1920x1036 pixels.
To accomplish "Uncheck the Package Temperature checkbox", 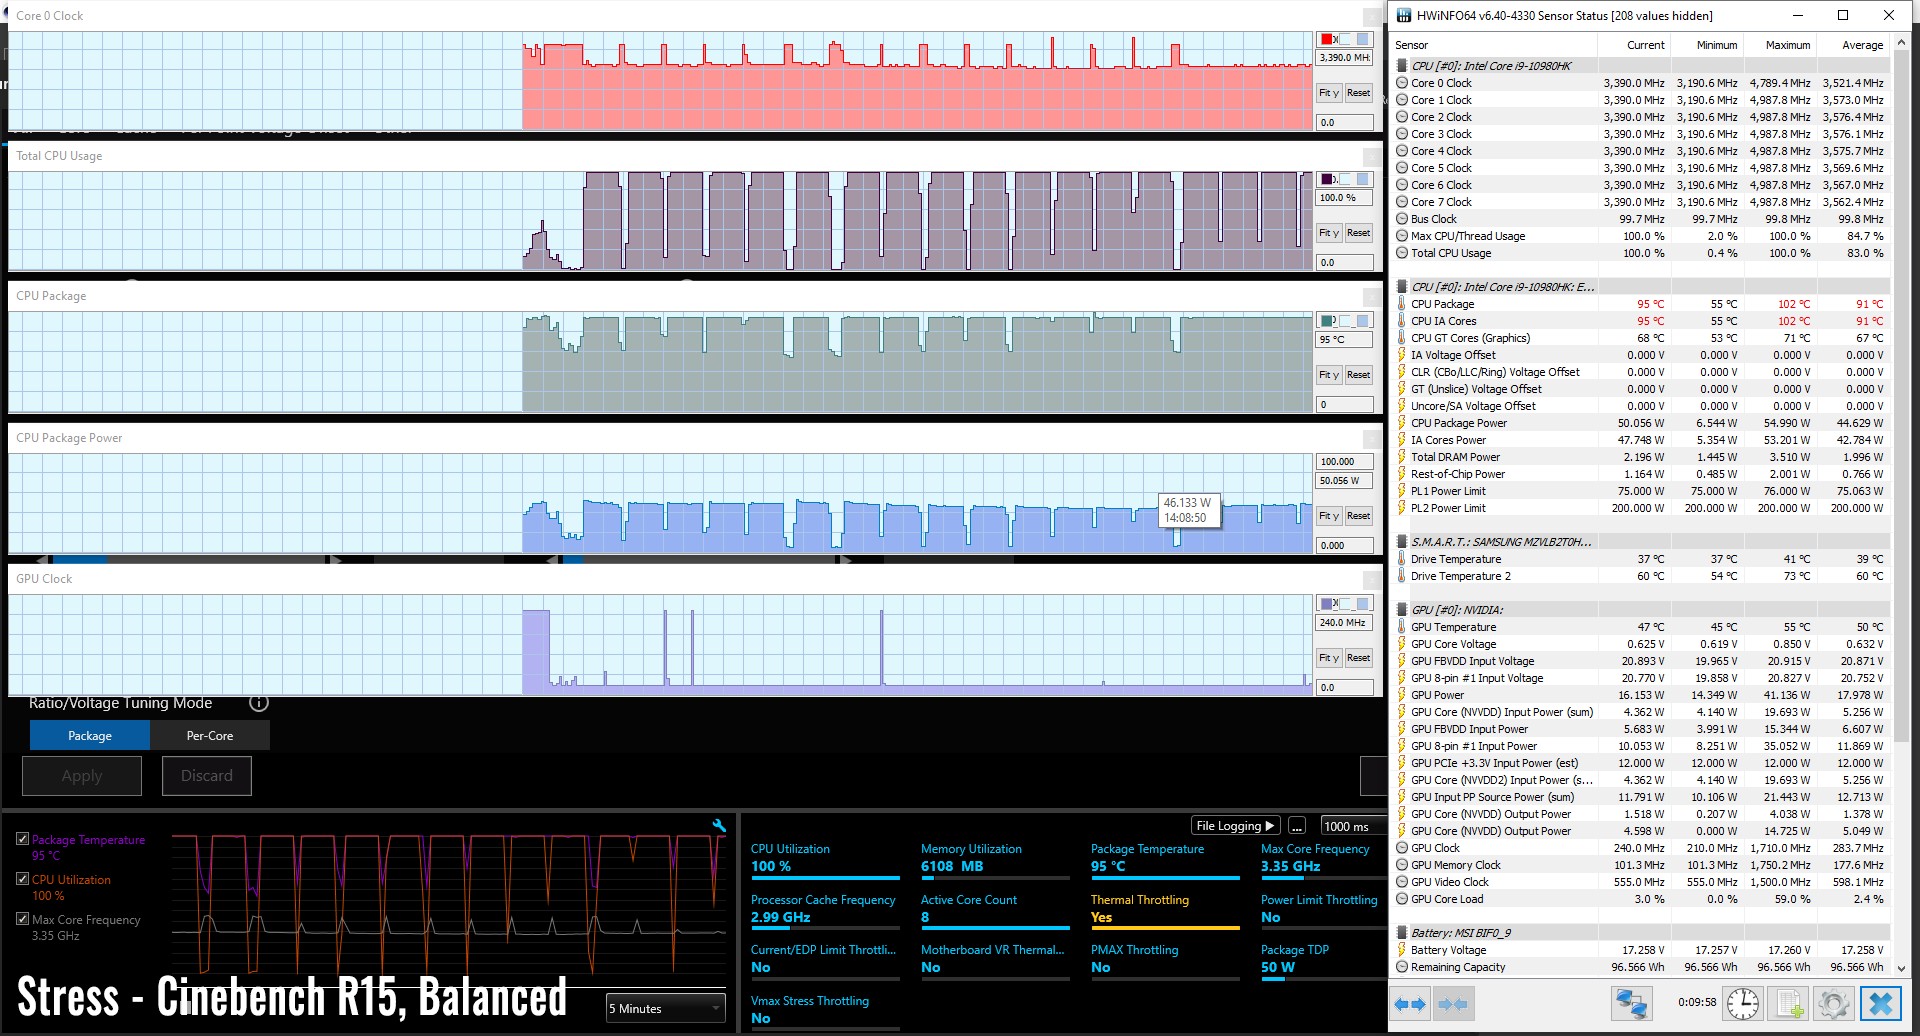I will tap(22, 839).
